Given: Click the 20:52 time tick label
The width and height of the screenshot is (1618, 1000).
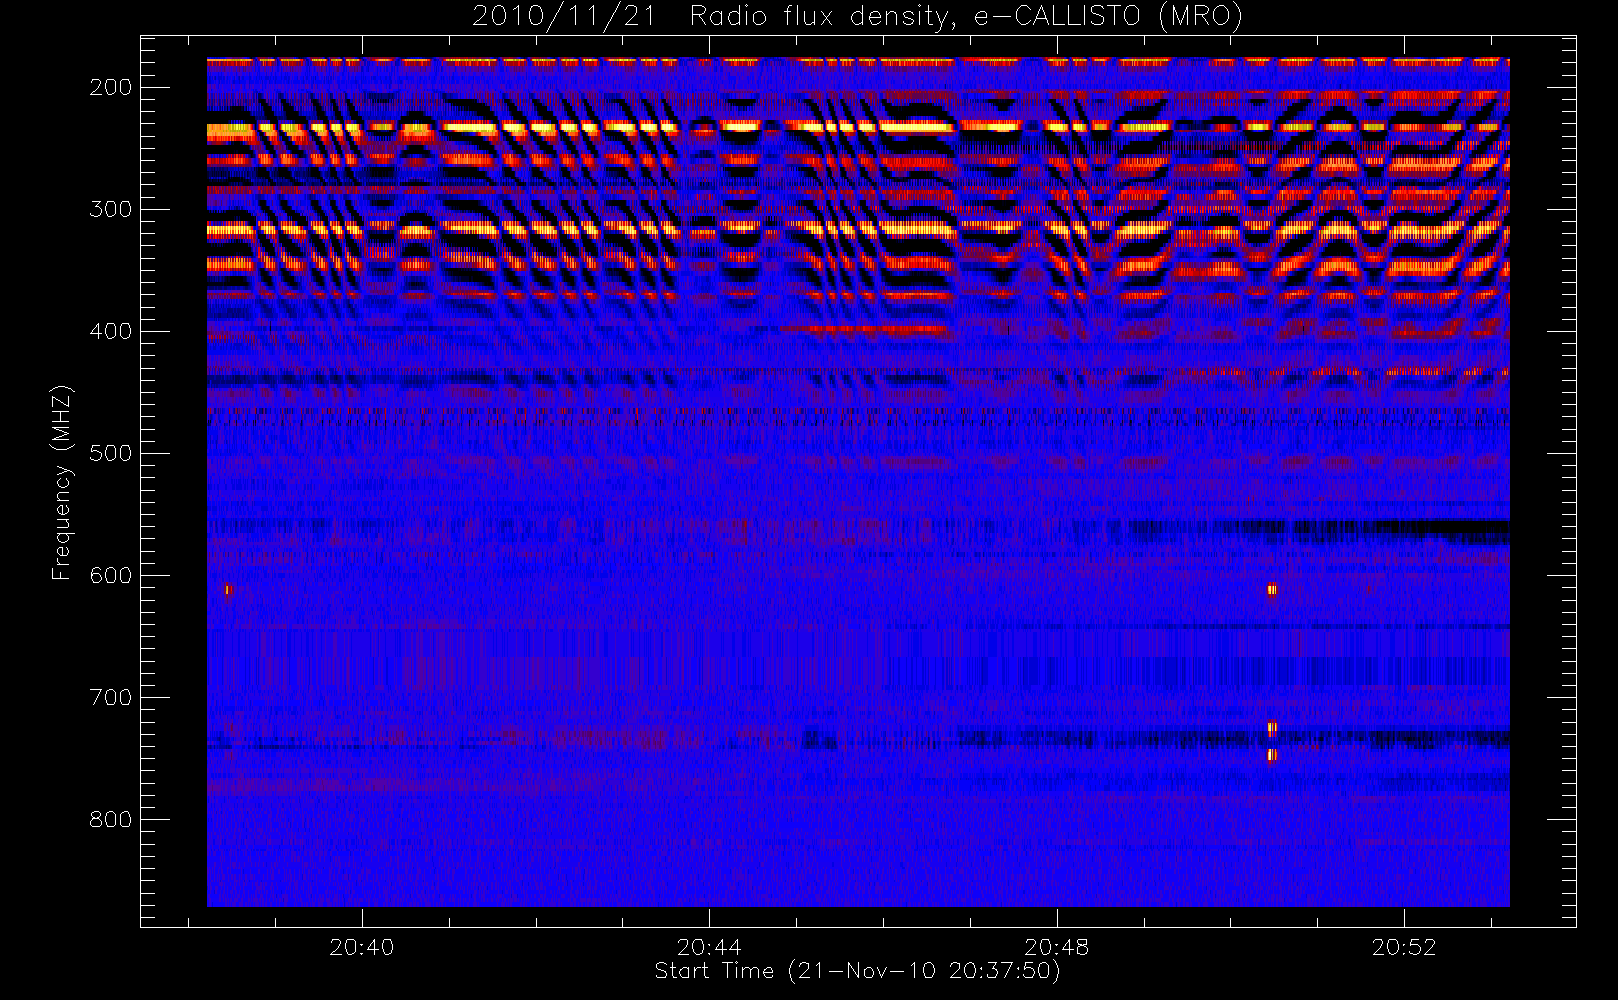Looking at the screenshot, I should point(1404,947).
